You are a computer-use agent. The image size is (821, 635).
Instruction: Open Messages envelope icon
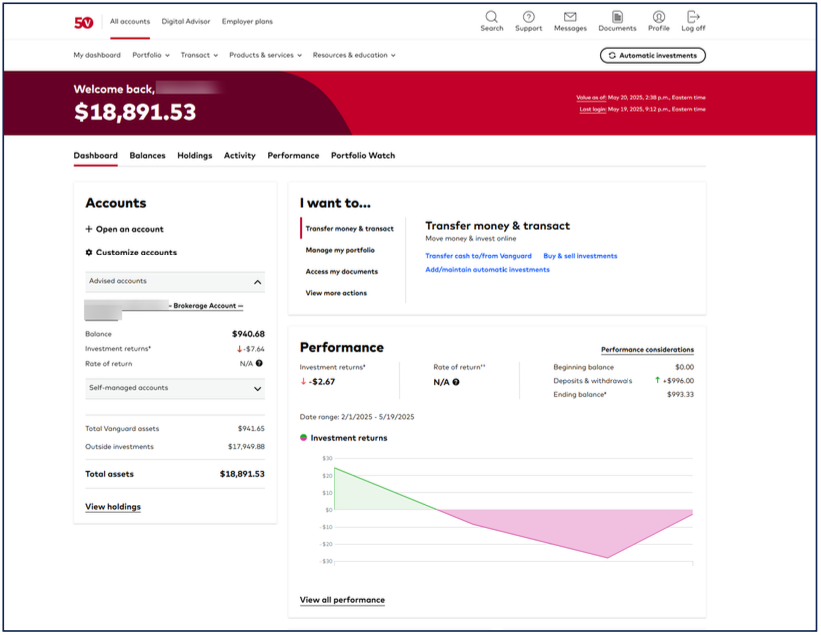click(570, 17)
